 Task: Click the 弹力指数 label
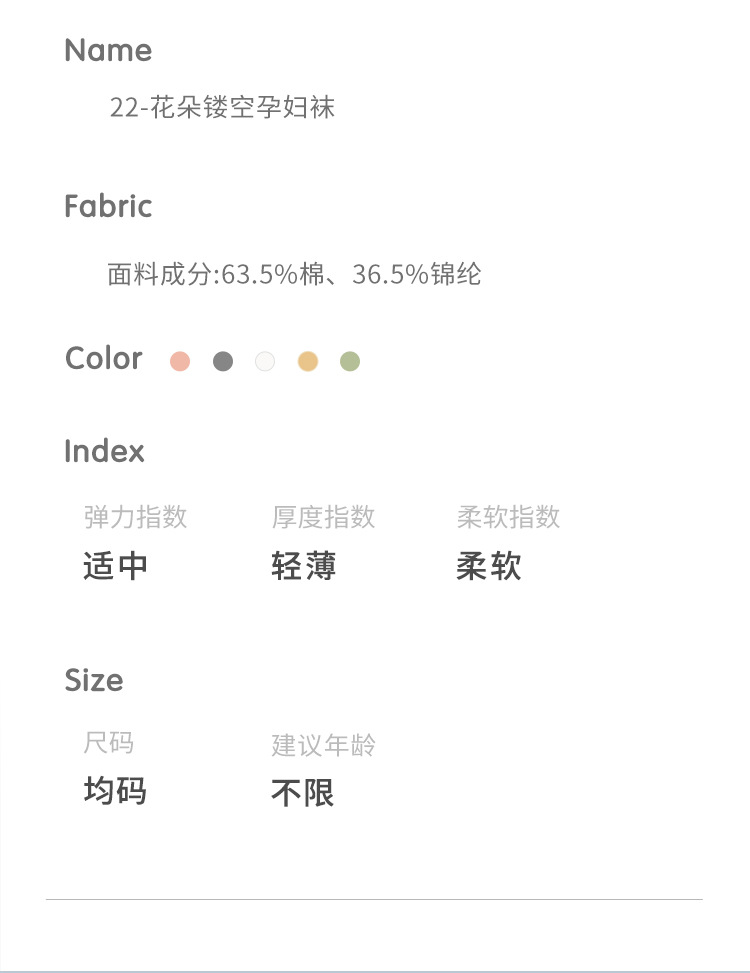point(135,517)
